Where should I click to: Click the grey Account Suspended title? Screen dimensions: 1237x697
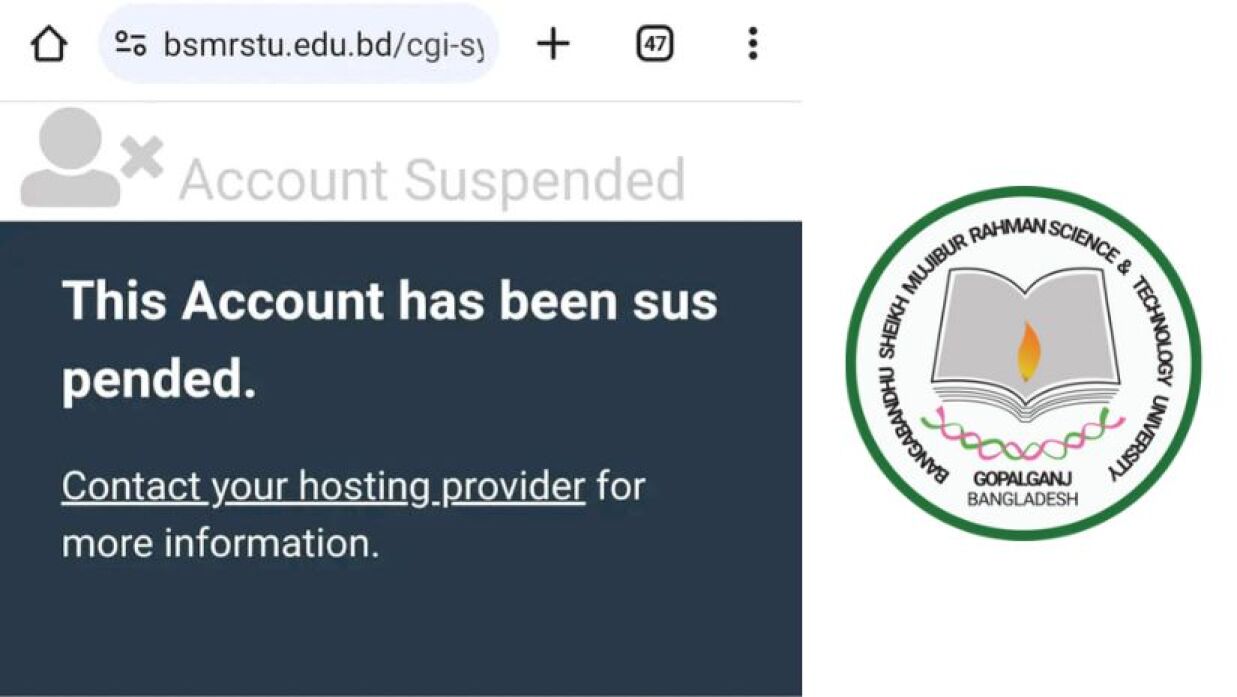pyautogui.click(x=432, y=181)
